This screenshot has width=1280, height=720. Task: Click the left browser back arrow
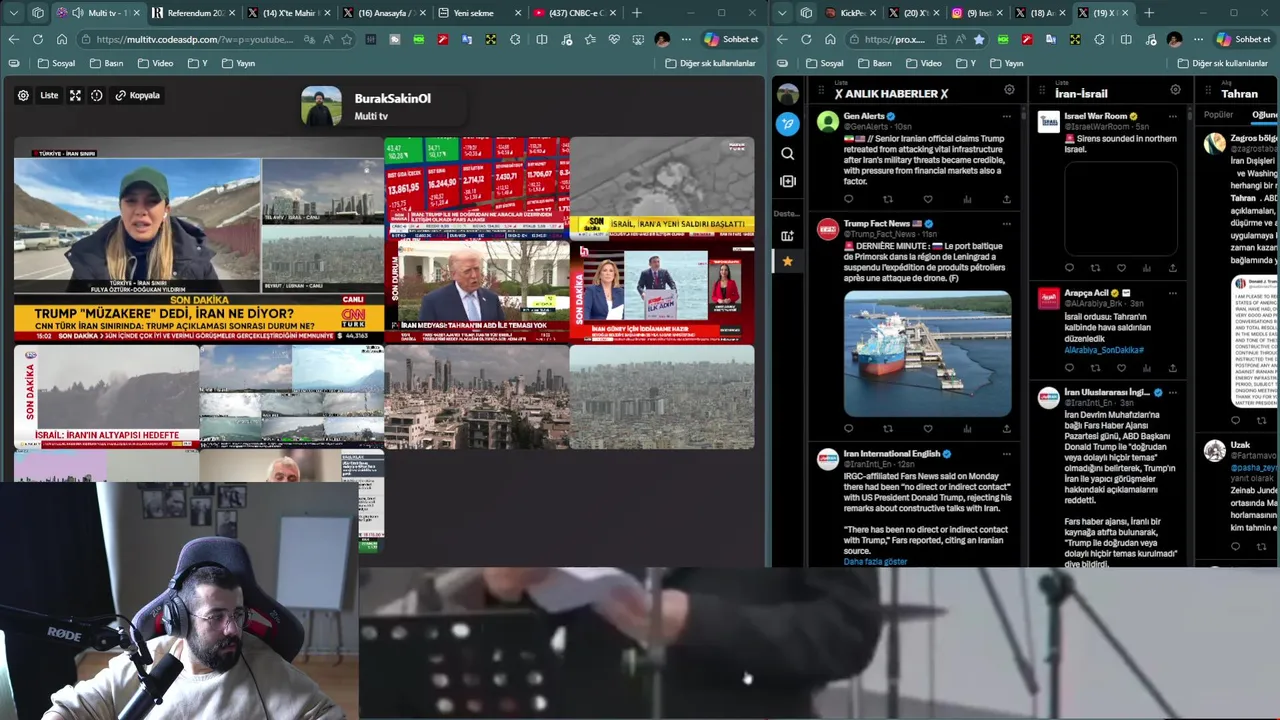[x=14, y=39]
